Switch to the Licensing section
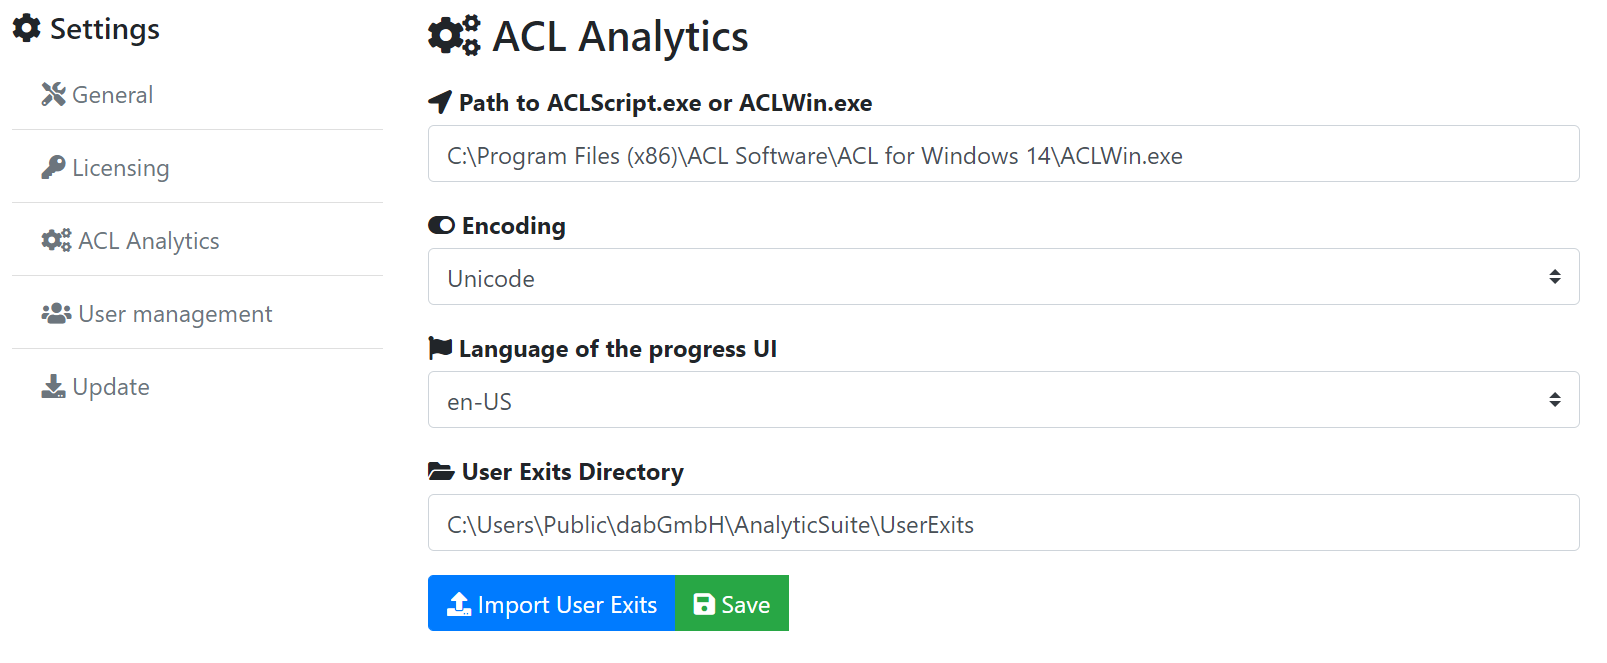 click(x=120, y=167)
